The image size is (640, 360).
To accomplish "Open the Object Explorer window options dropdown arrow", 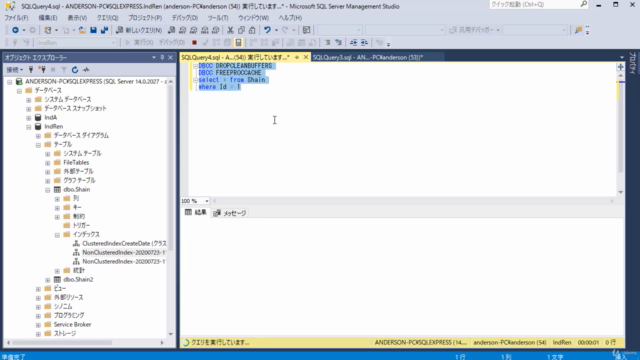I will [x=154, y=58].
